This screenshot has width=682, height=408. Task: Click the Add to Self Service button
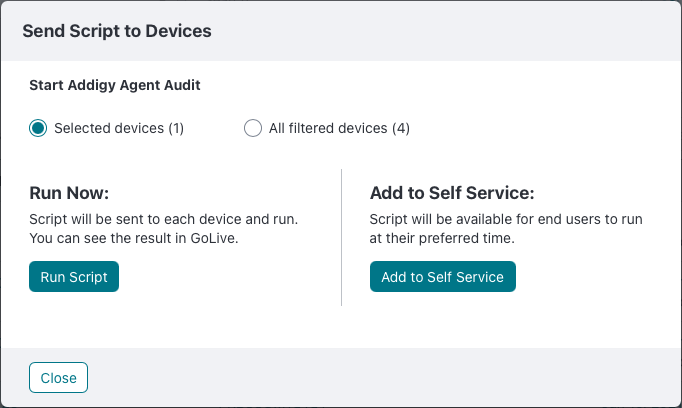pyautogui.click(x=443, y=277)
